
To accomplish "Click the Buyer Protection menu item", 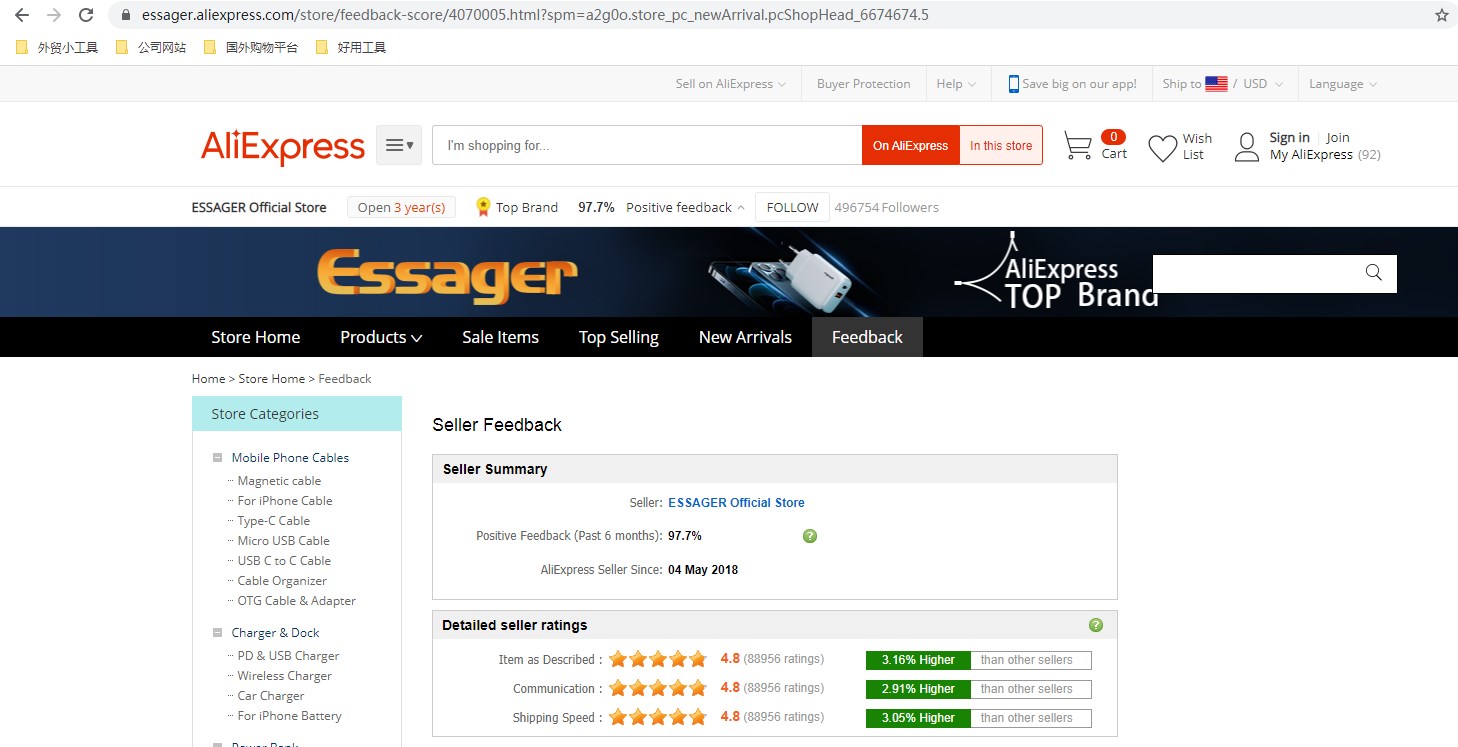I will point(863,84).
